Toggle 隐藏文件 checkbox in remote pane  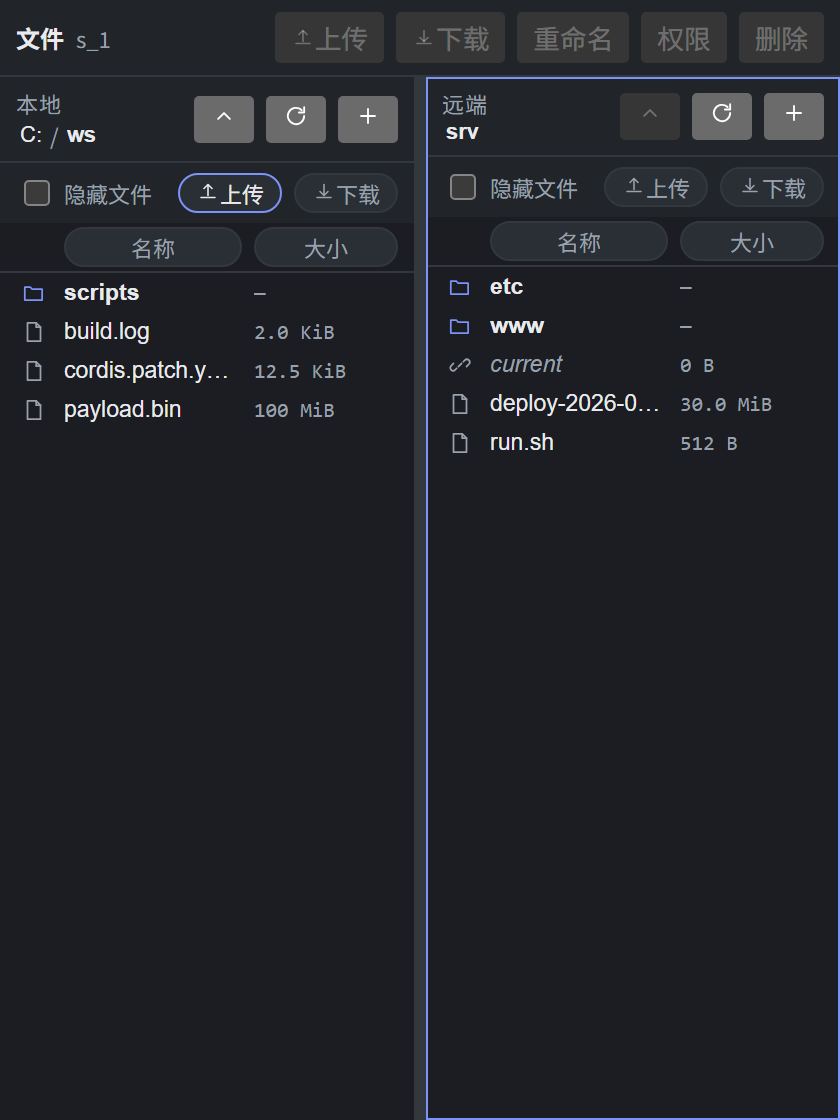[x=463, y=187]
